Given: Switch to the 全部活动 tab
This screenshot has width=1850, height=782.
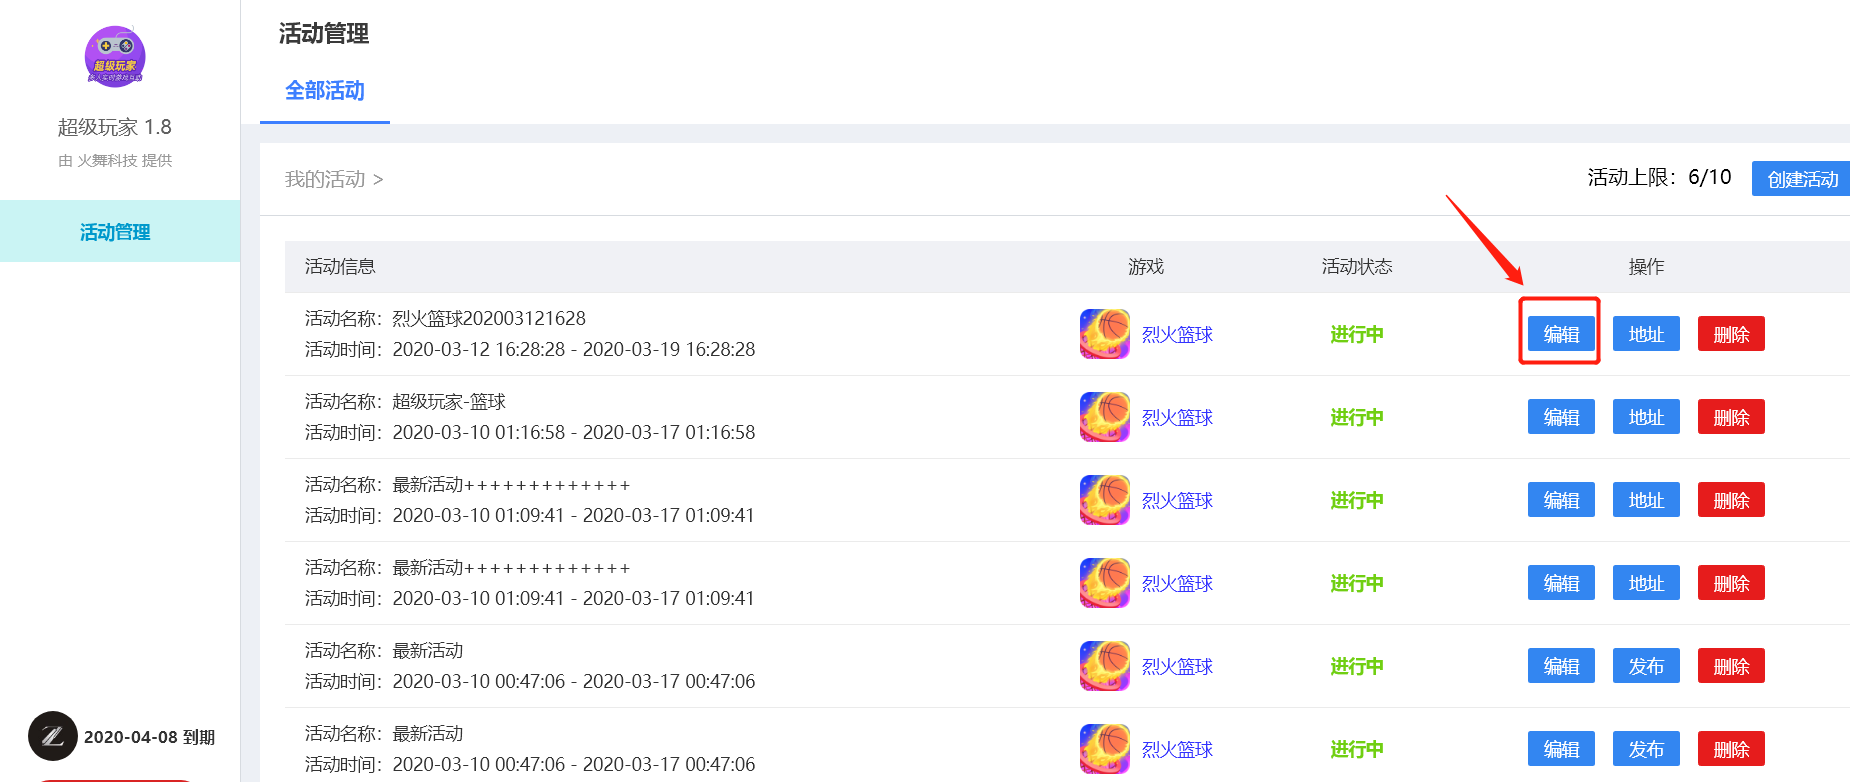Looking at the screenshot, I should 324,91.
